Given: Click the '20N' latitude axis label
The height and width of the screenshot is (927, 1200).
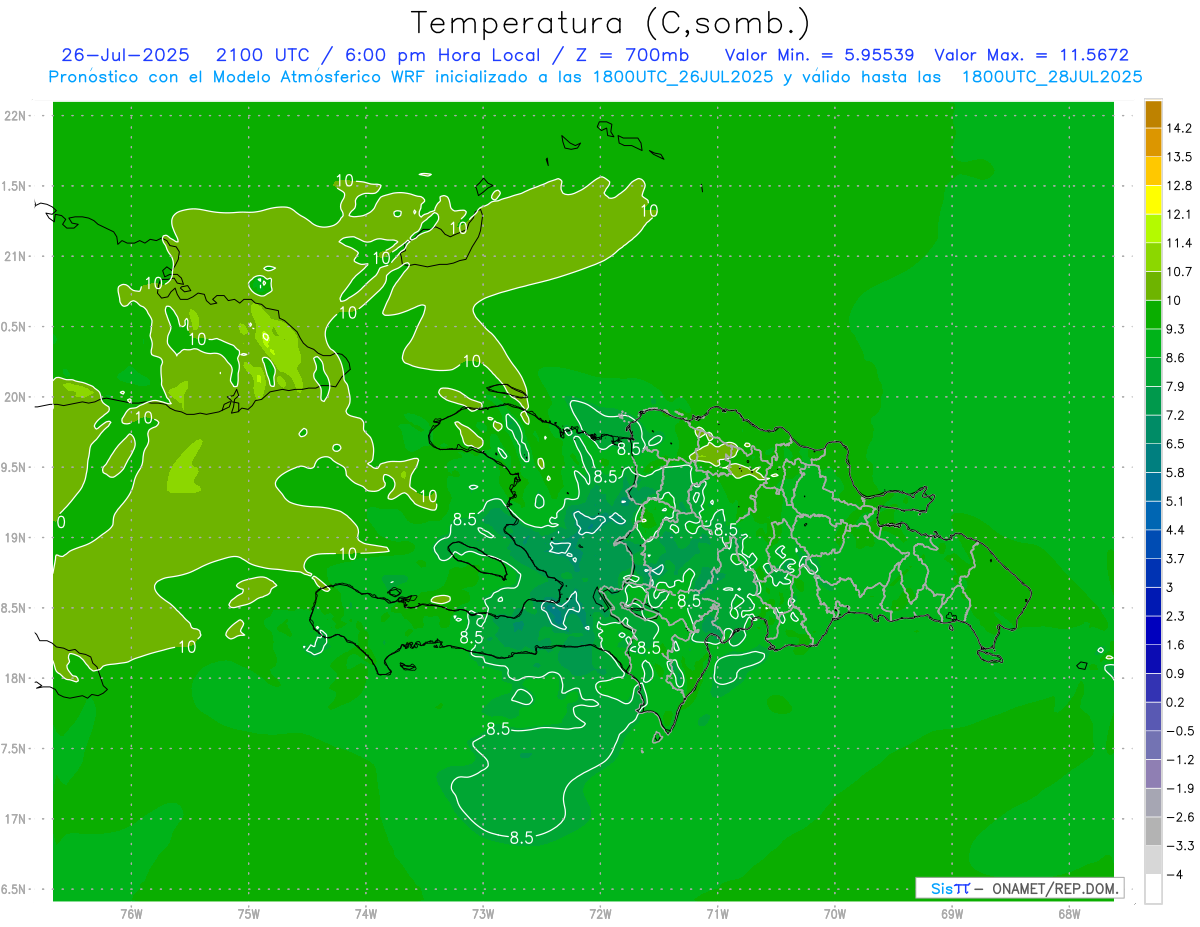Looking at the screenshot, I should click(x=14, y=398).
